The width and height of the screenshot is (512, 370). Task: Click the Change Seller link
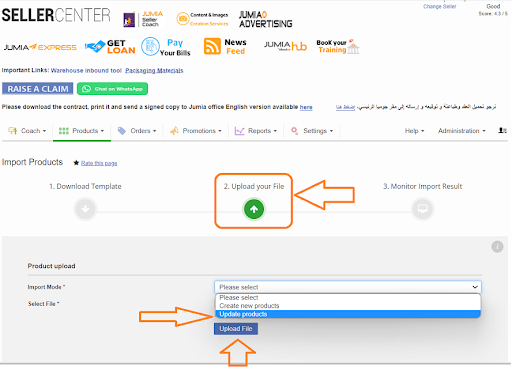pos(439,6)
